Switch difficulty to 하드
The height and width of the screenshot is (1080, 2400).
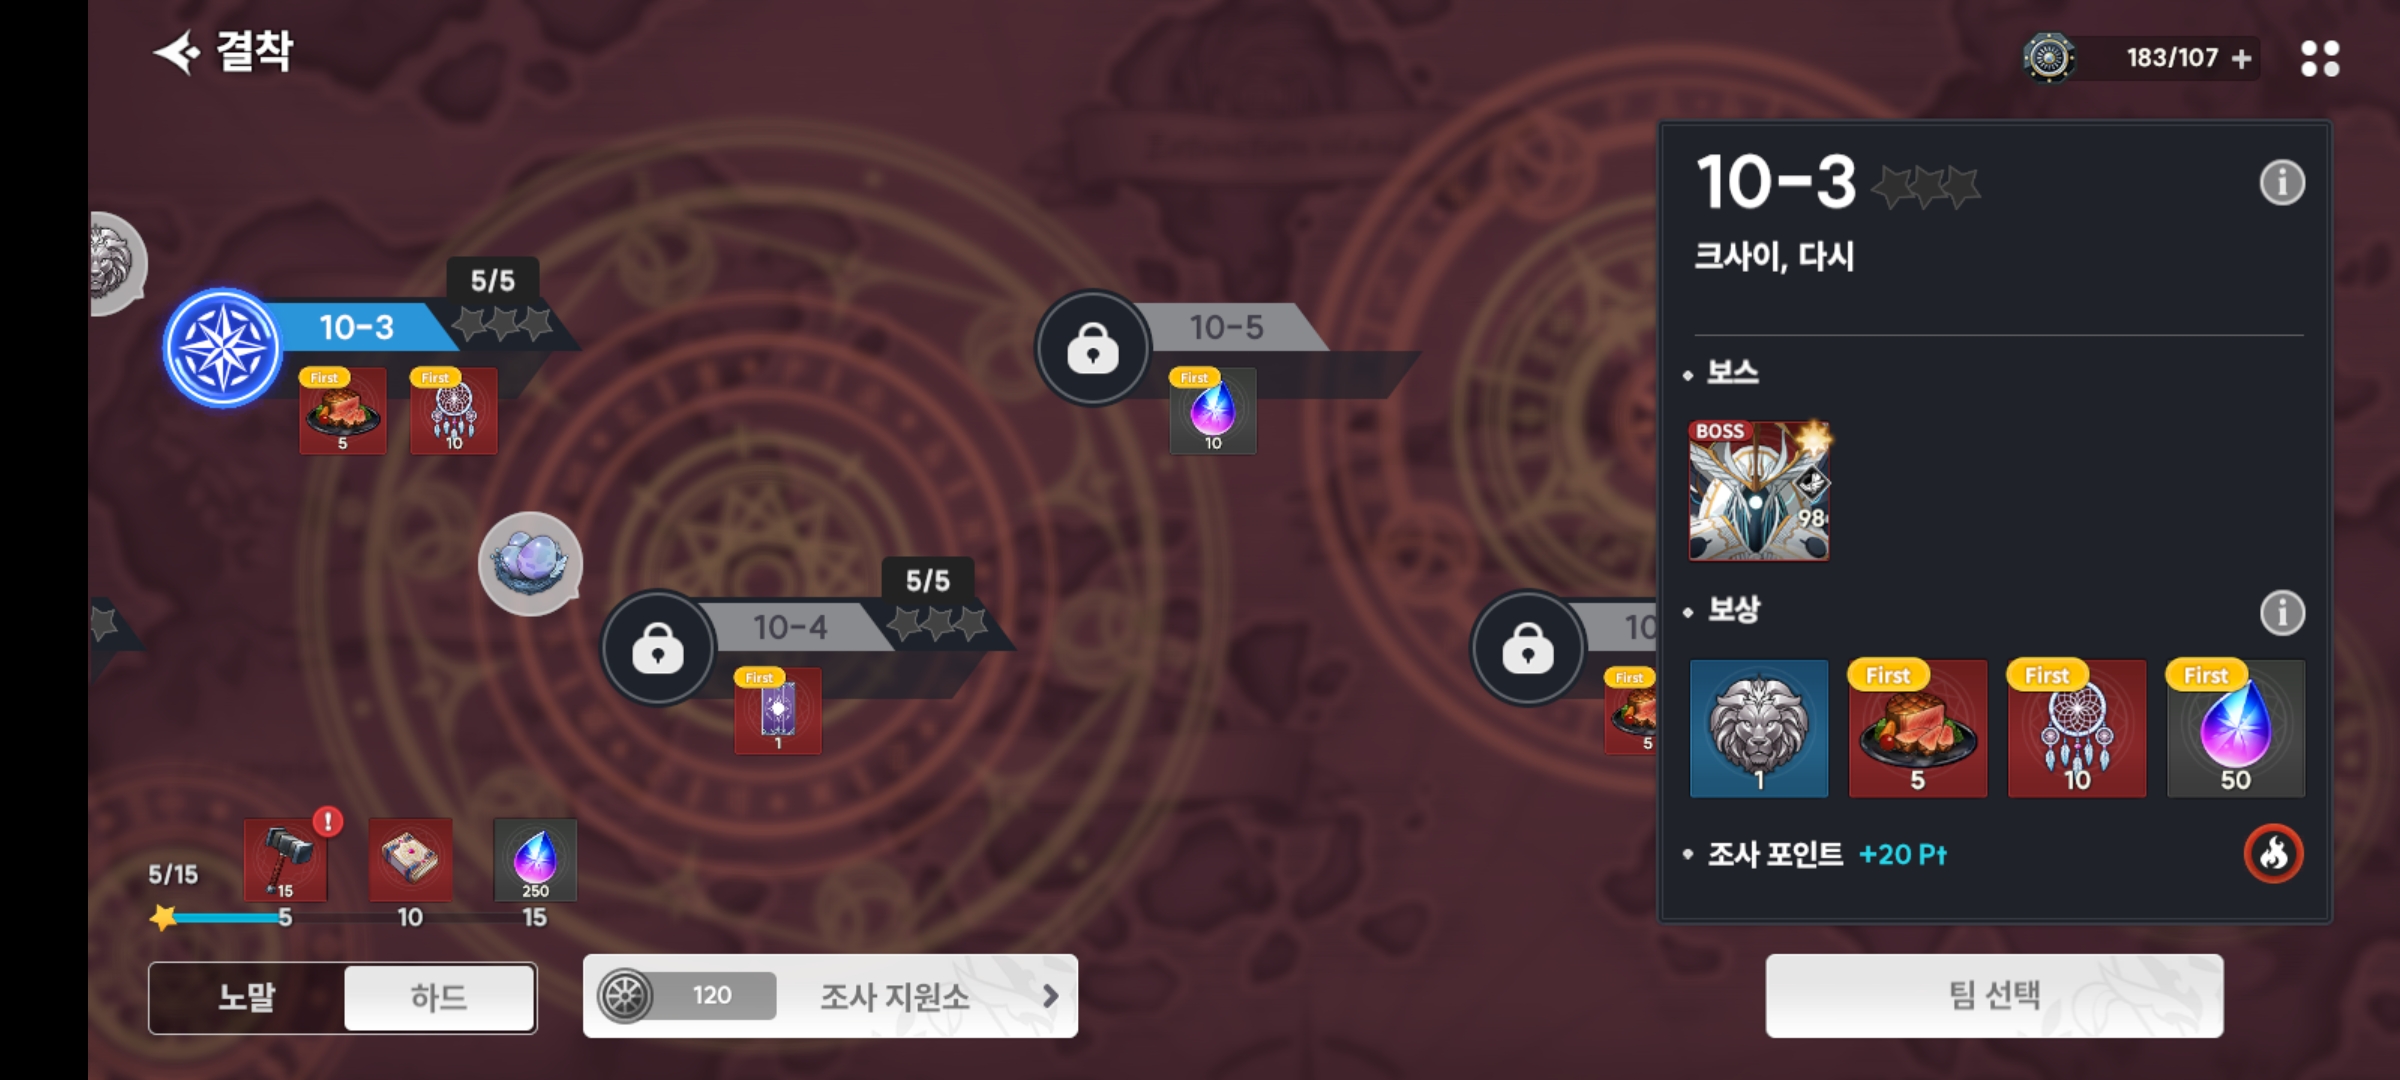(x=439, y=997)
